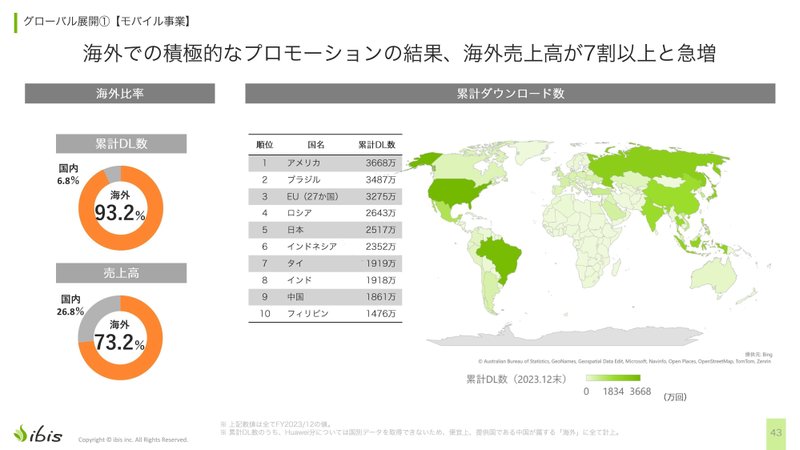Image resolution: width=800 pixels, height=450 pixels.
Task: Click the 中国 table cell
Action: pos(295,297)
